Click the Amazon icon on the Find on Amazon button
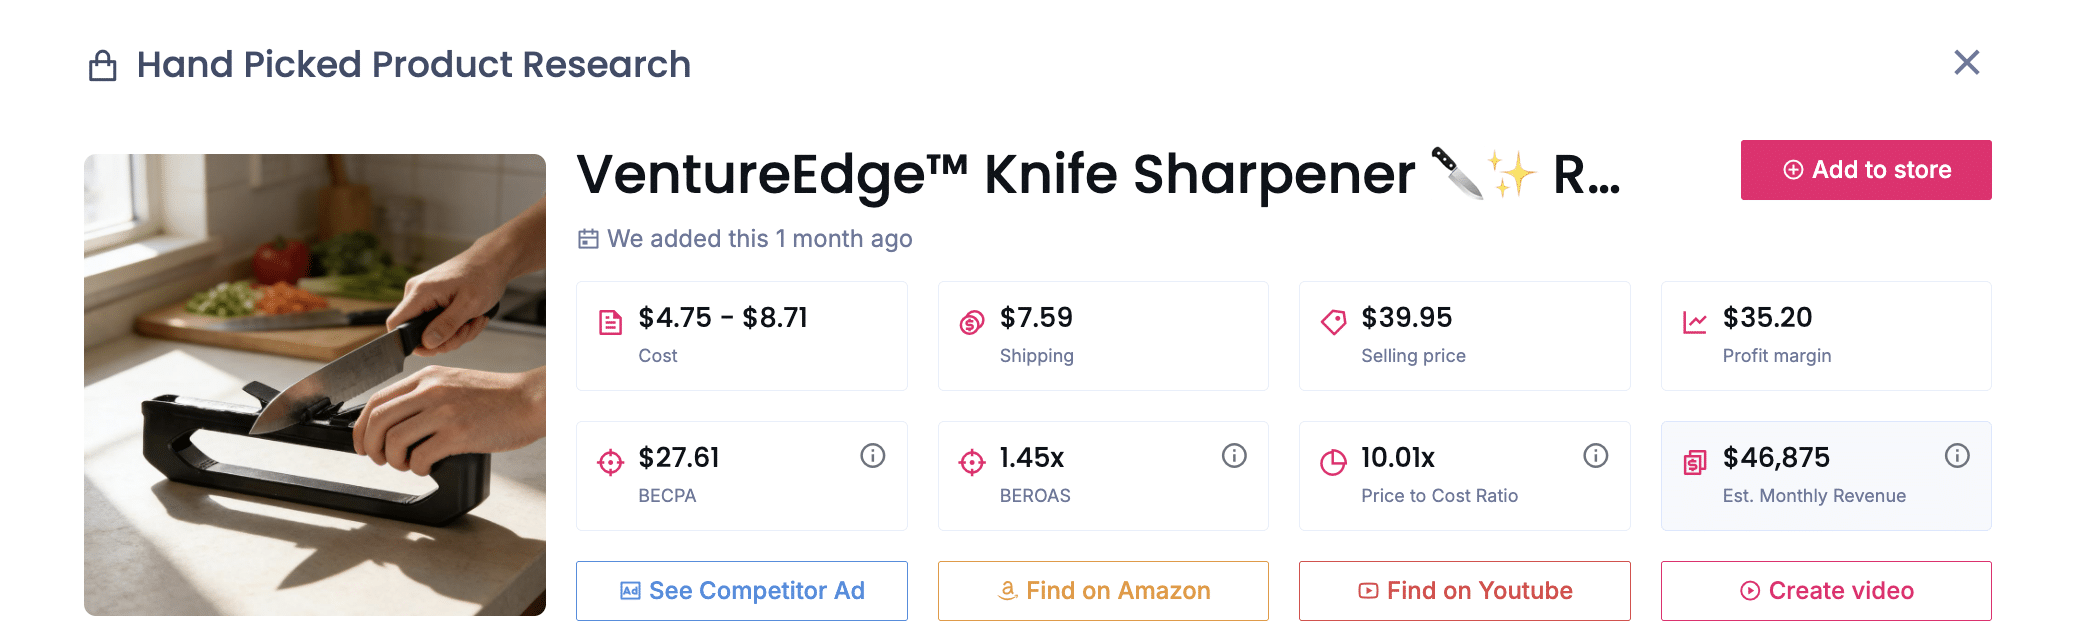 click(1006, 590)
